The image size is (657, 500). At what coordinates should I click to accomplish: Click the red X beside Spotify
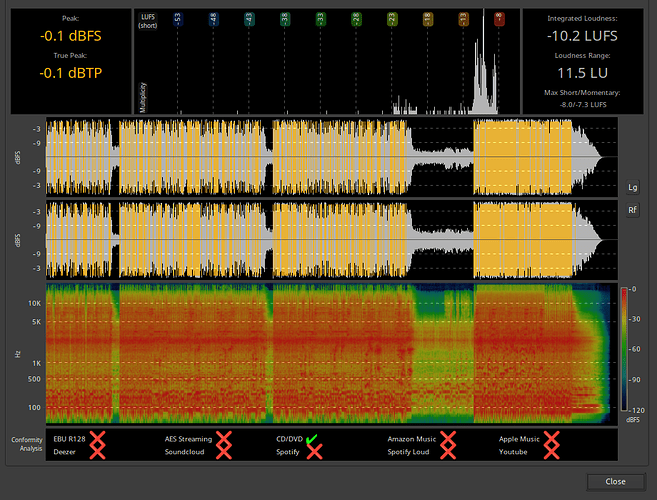tap(313, 452)
